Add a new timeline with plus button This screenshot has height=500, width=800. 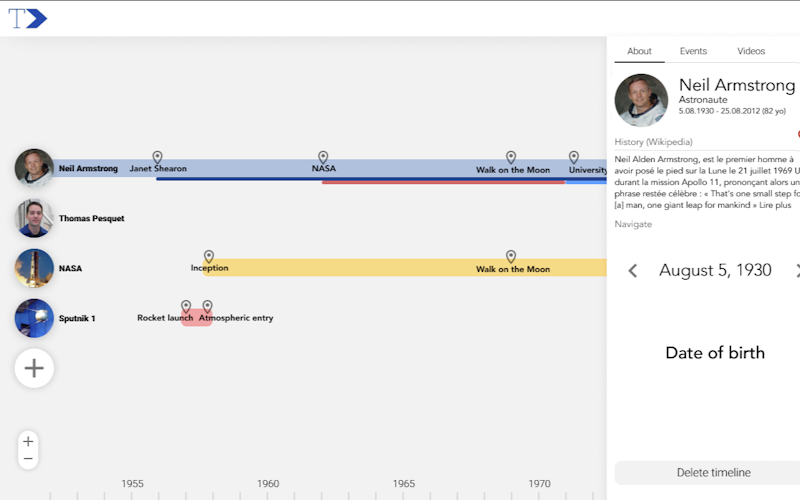coord(34,368)
